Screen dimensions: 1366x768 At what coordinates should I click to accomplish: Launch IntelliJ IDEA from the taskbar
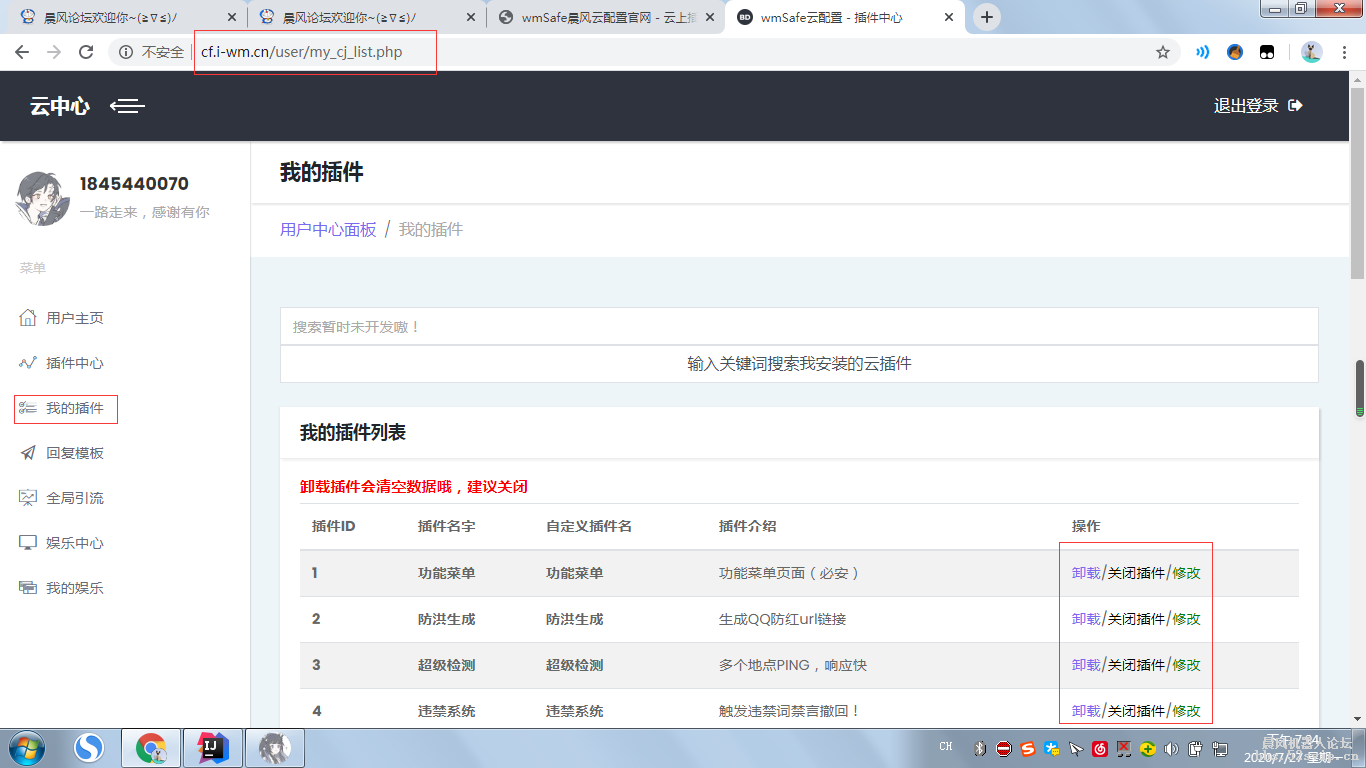212,747
